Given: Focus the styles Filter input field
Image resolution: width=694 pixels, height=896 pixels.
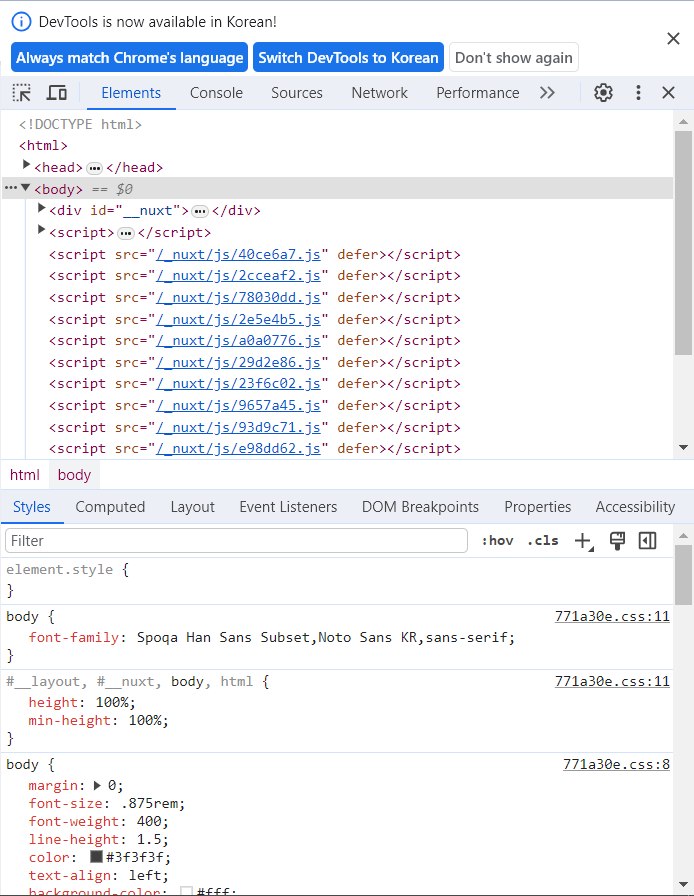Looking at the screenshot, I should pos(236,541).
